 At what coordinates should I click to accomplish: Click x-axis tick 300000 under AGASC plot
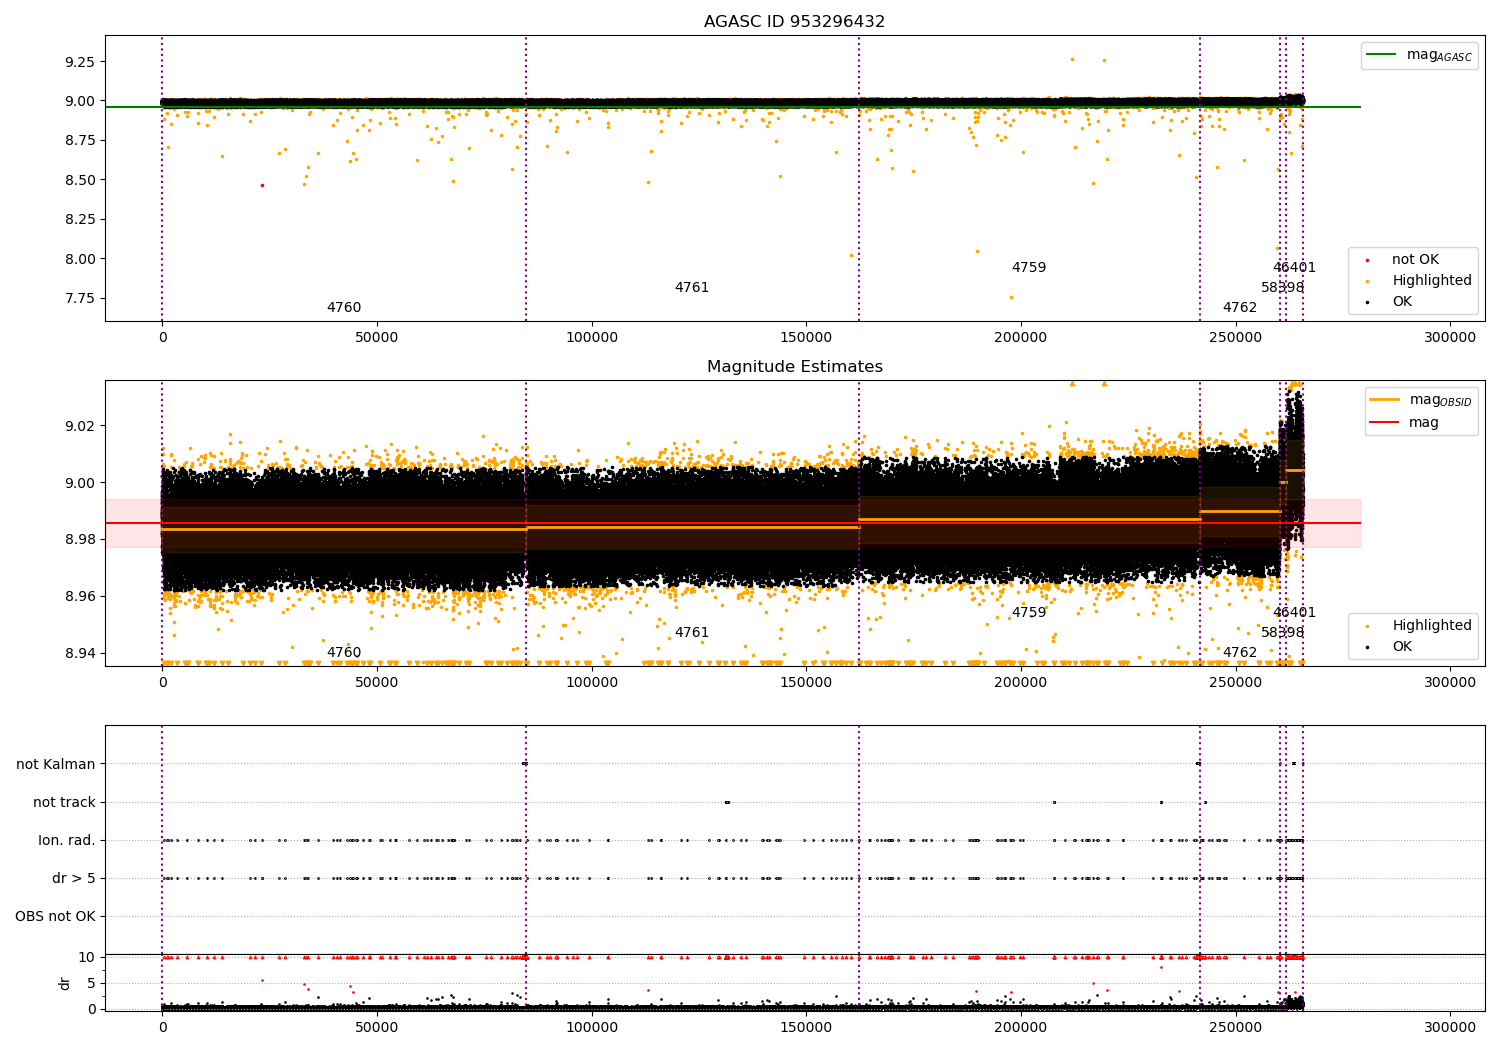click(x=1450, y=338)
